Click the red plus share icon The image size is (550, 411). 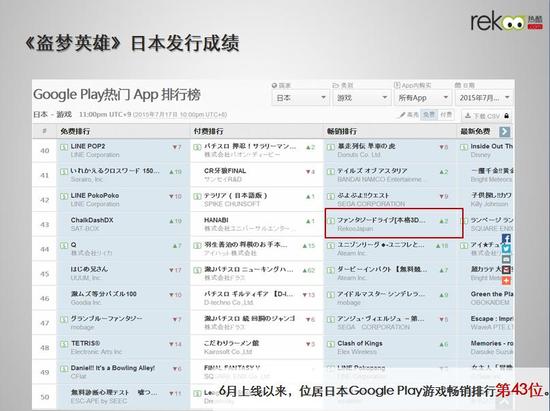(506, 280)
